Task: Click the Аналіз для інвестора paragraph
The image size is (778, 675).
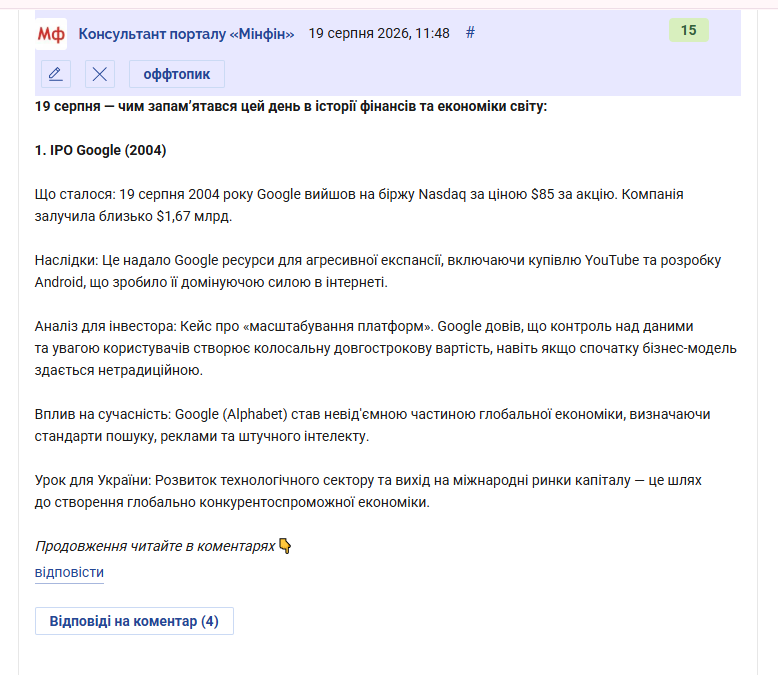Action: [386, 348]
